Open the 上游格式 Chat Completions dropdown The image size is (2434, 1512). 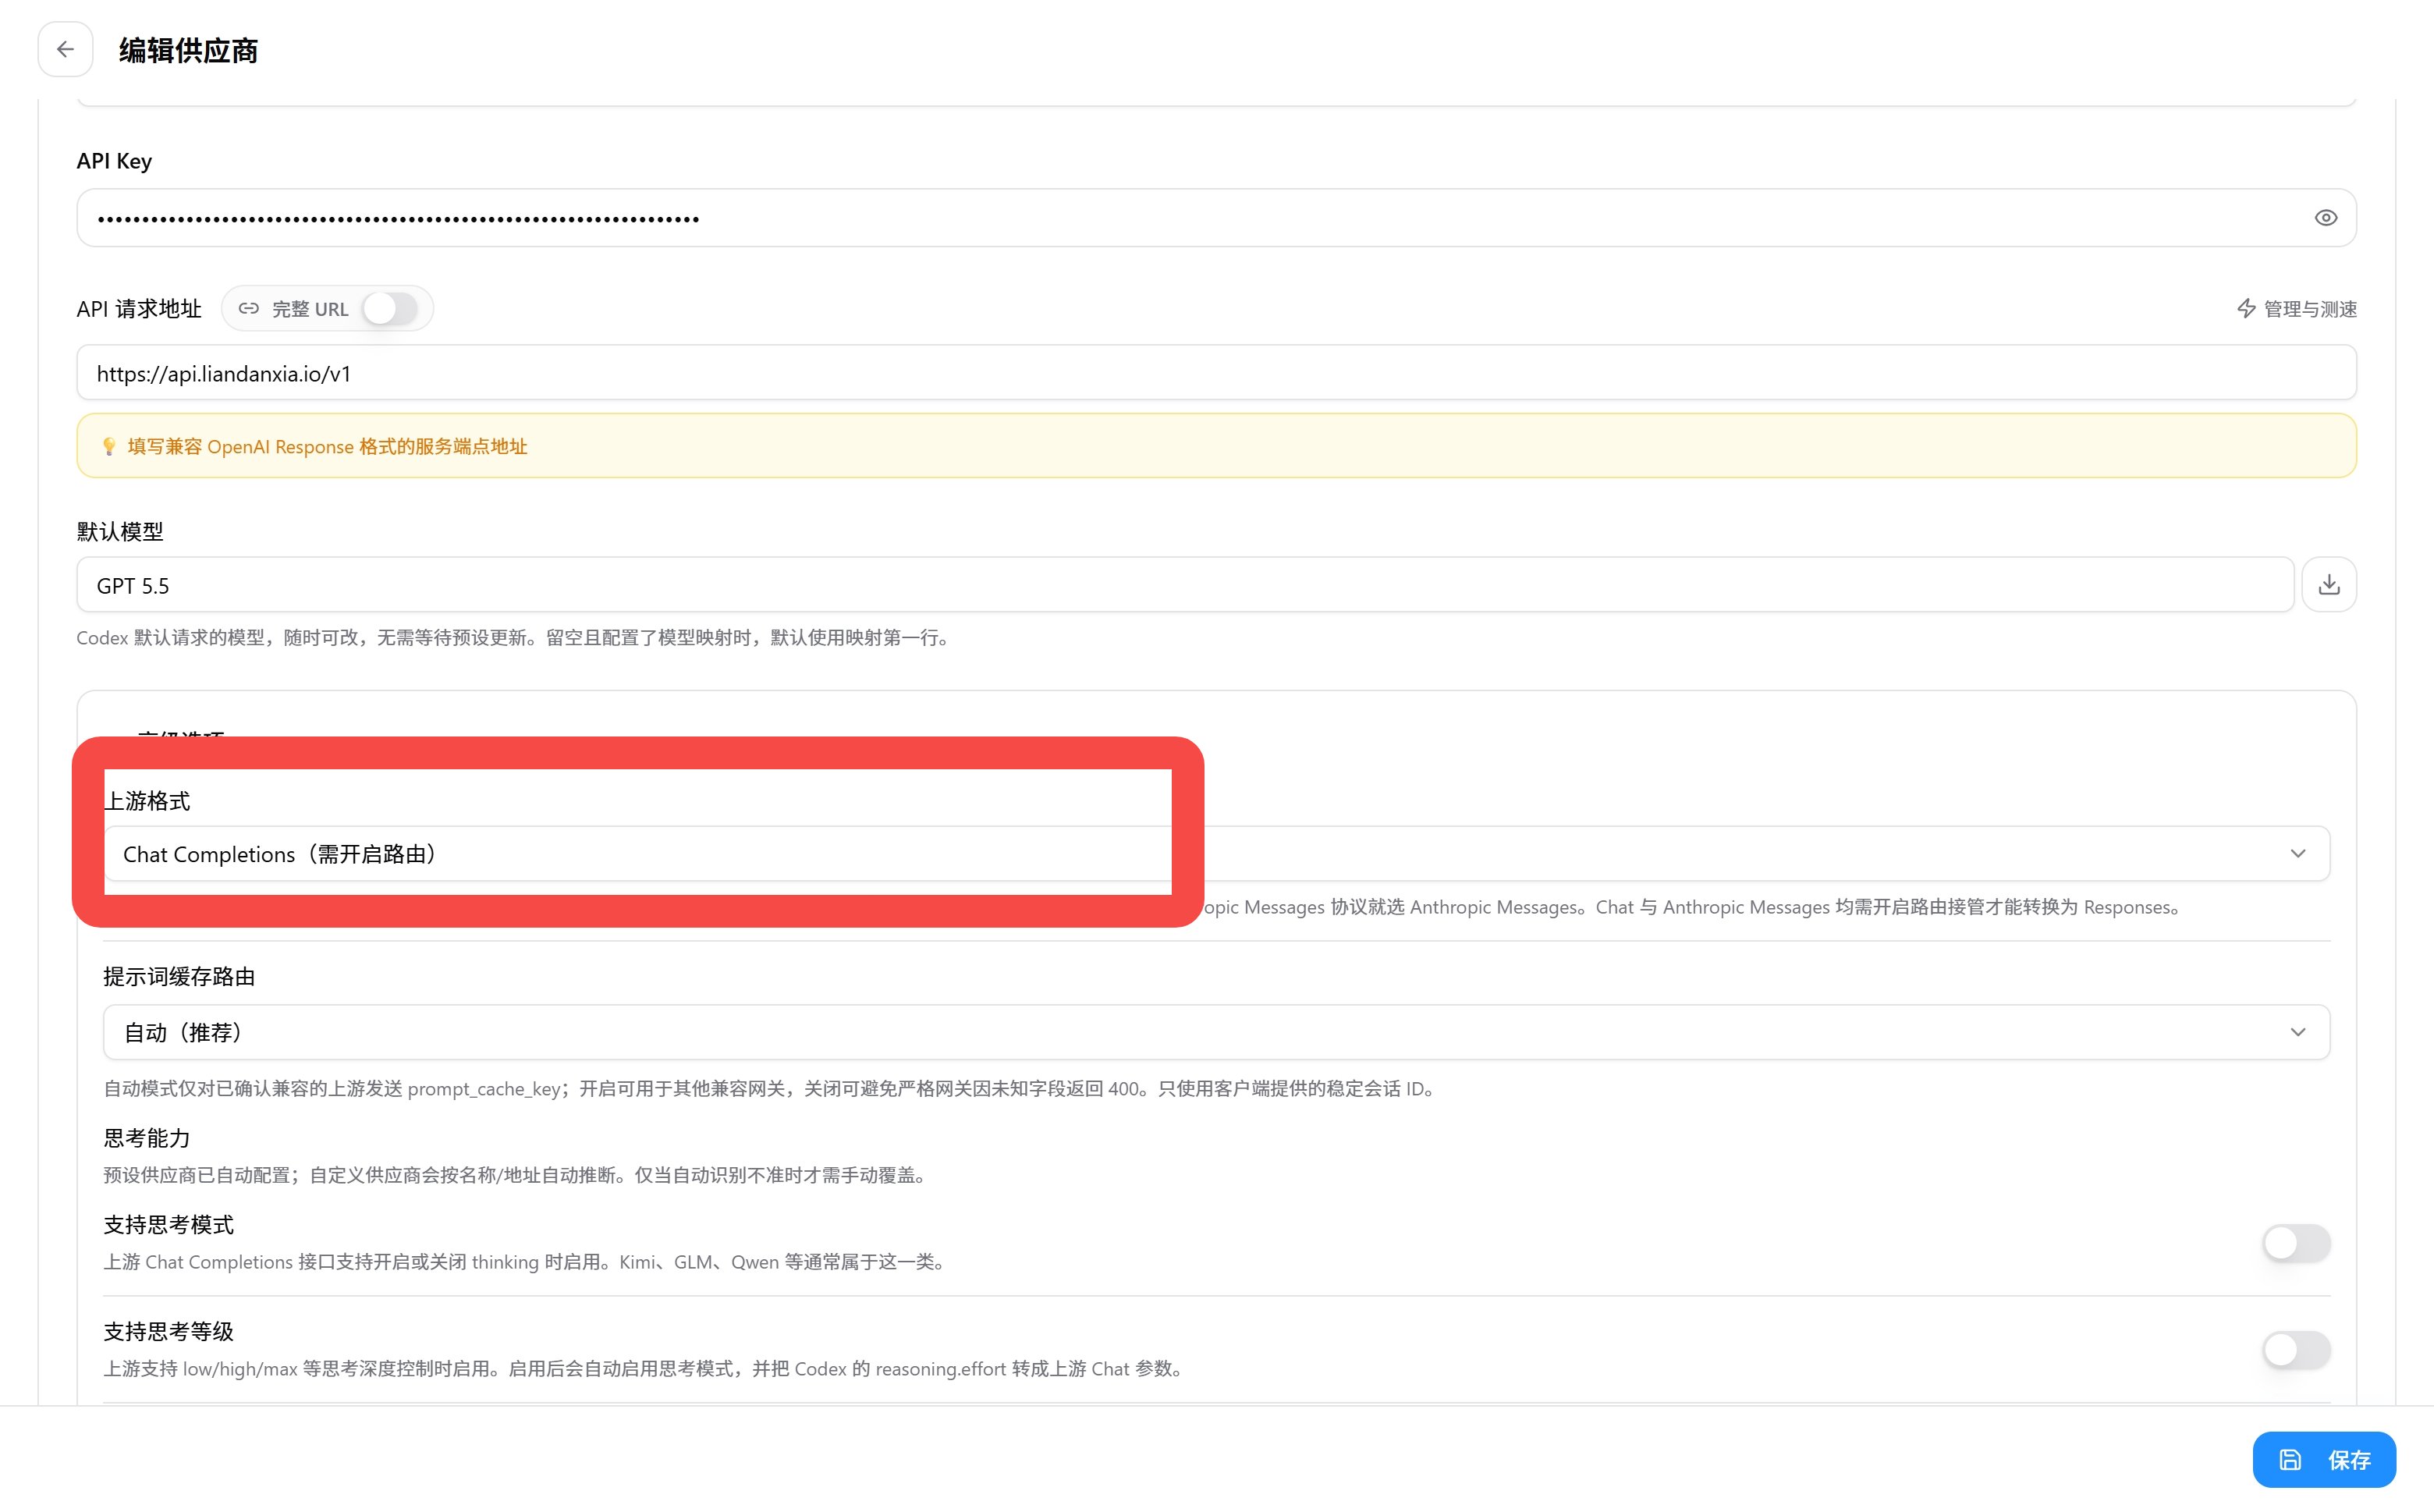tap(1216, 854)
